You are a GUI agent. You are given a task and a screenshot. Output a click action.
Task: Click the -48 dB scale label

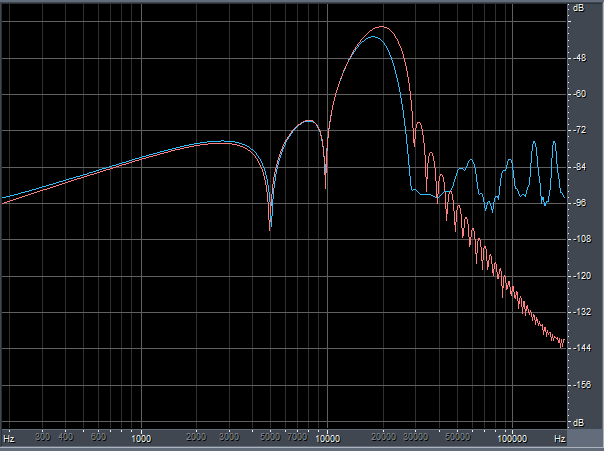point(579,58)
